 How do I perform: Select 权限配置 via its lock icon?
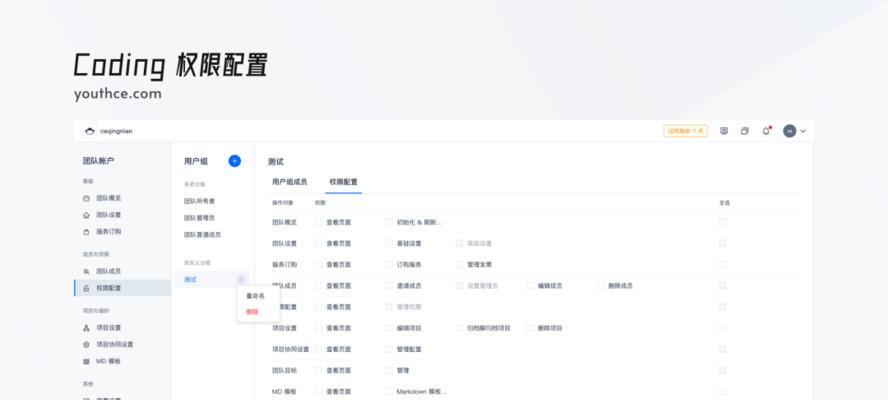pos(86,288)
